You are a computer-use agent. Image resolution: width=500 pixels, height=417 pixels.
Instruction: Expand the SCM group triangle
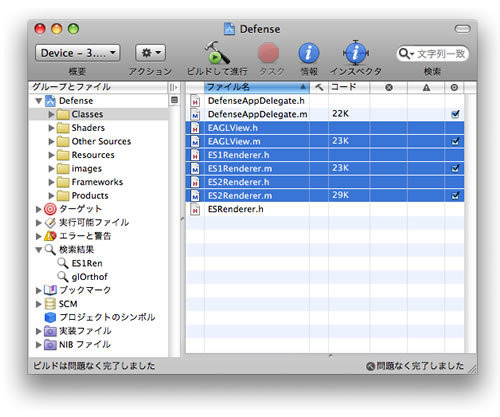click(39, 304)
